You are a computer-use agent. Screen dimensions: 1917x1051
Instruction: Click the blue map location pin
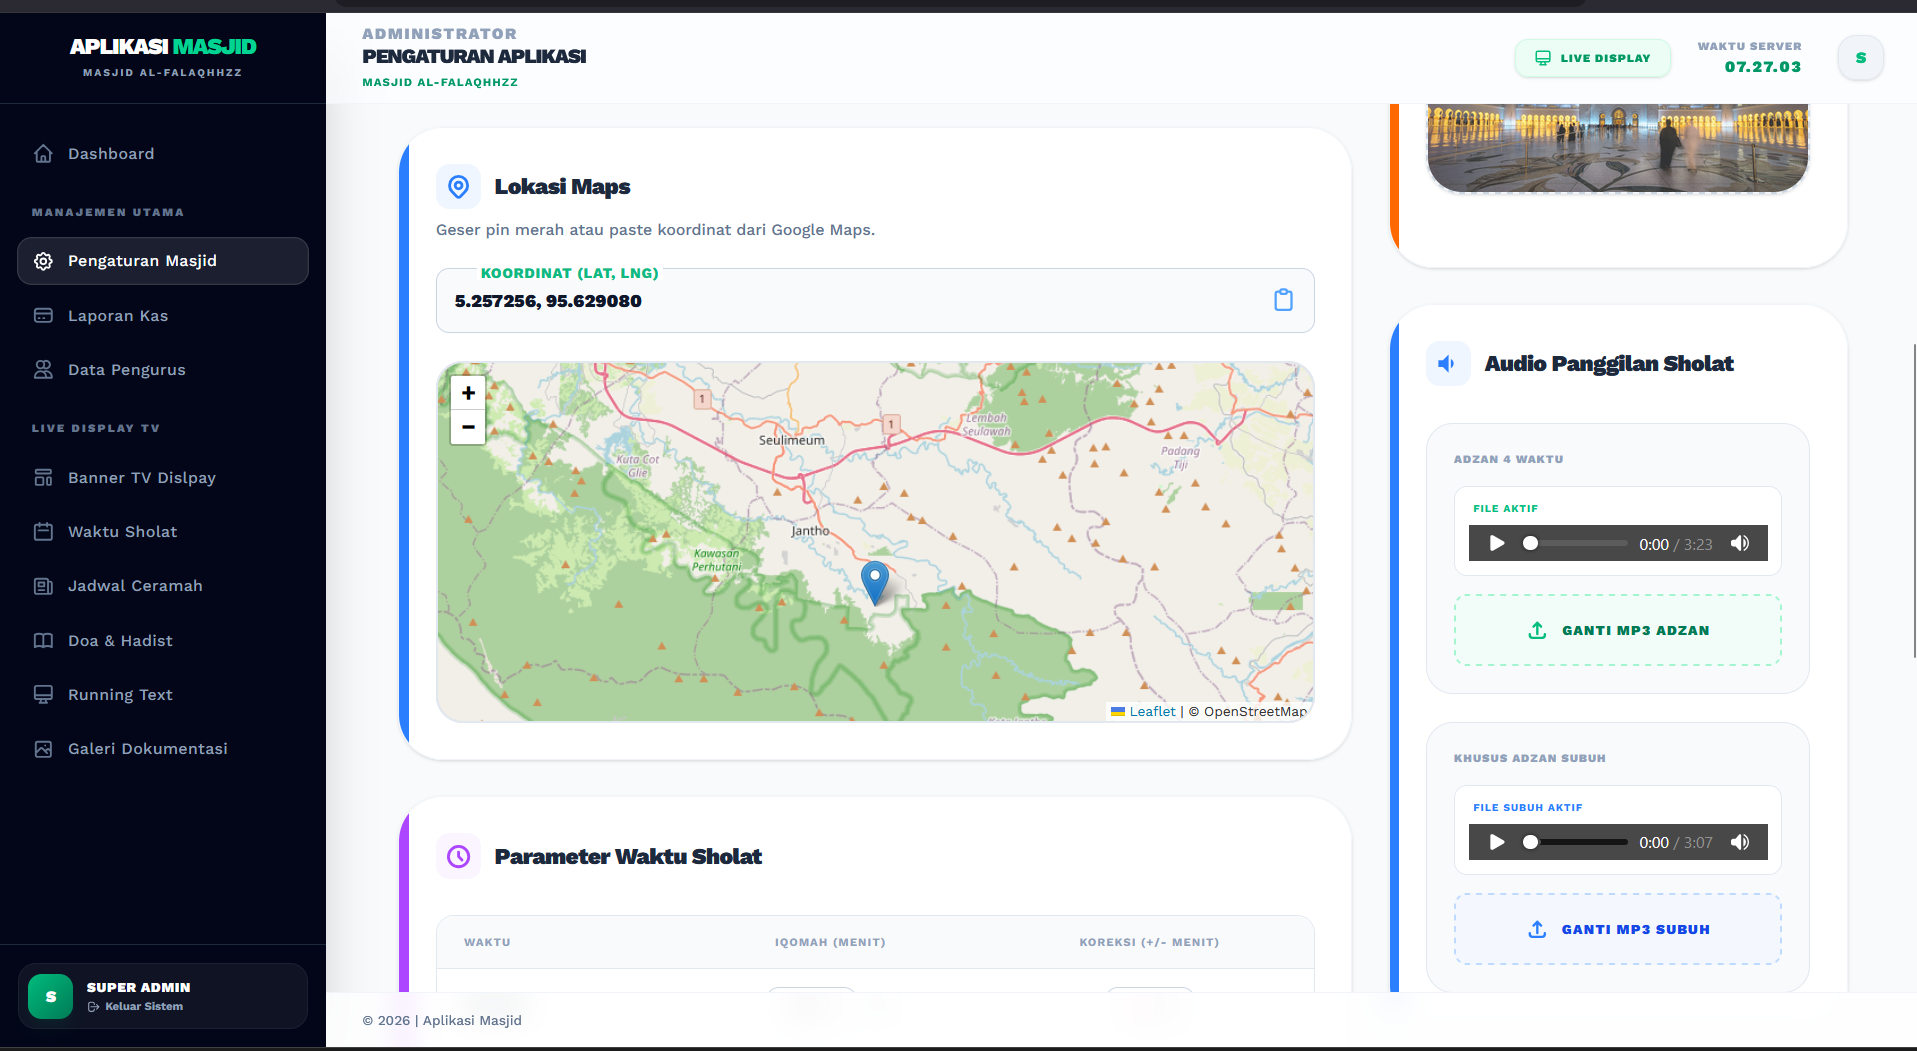875,582
